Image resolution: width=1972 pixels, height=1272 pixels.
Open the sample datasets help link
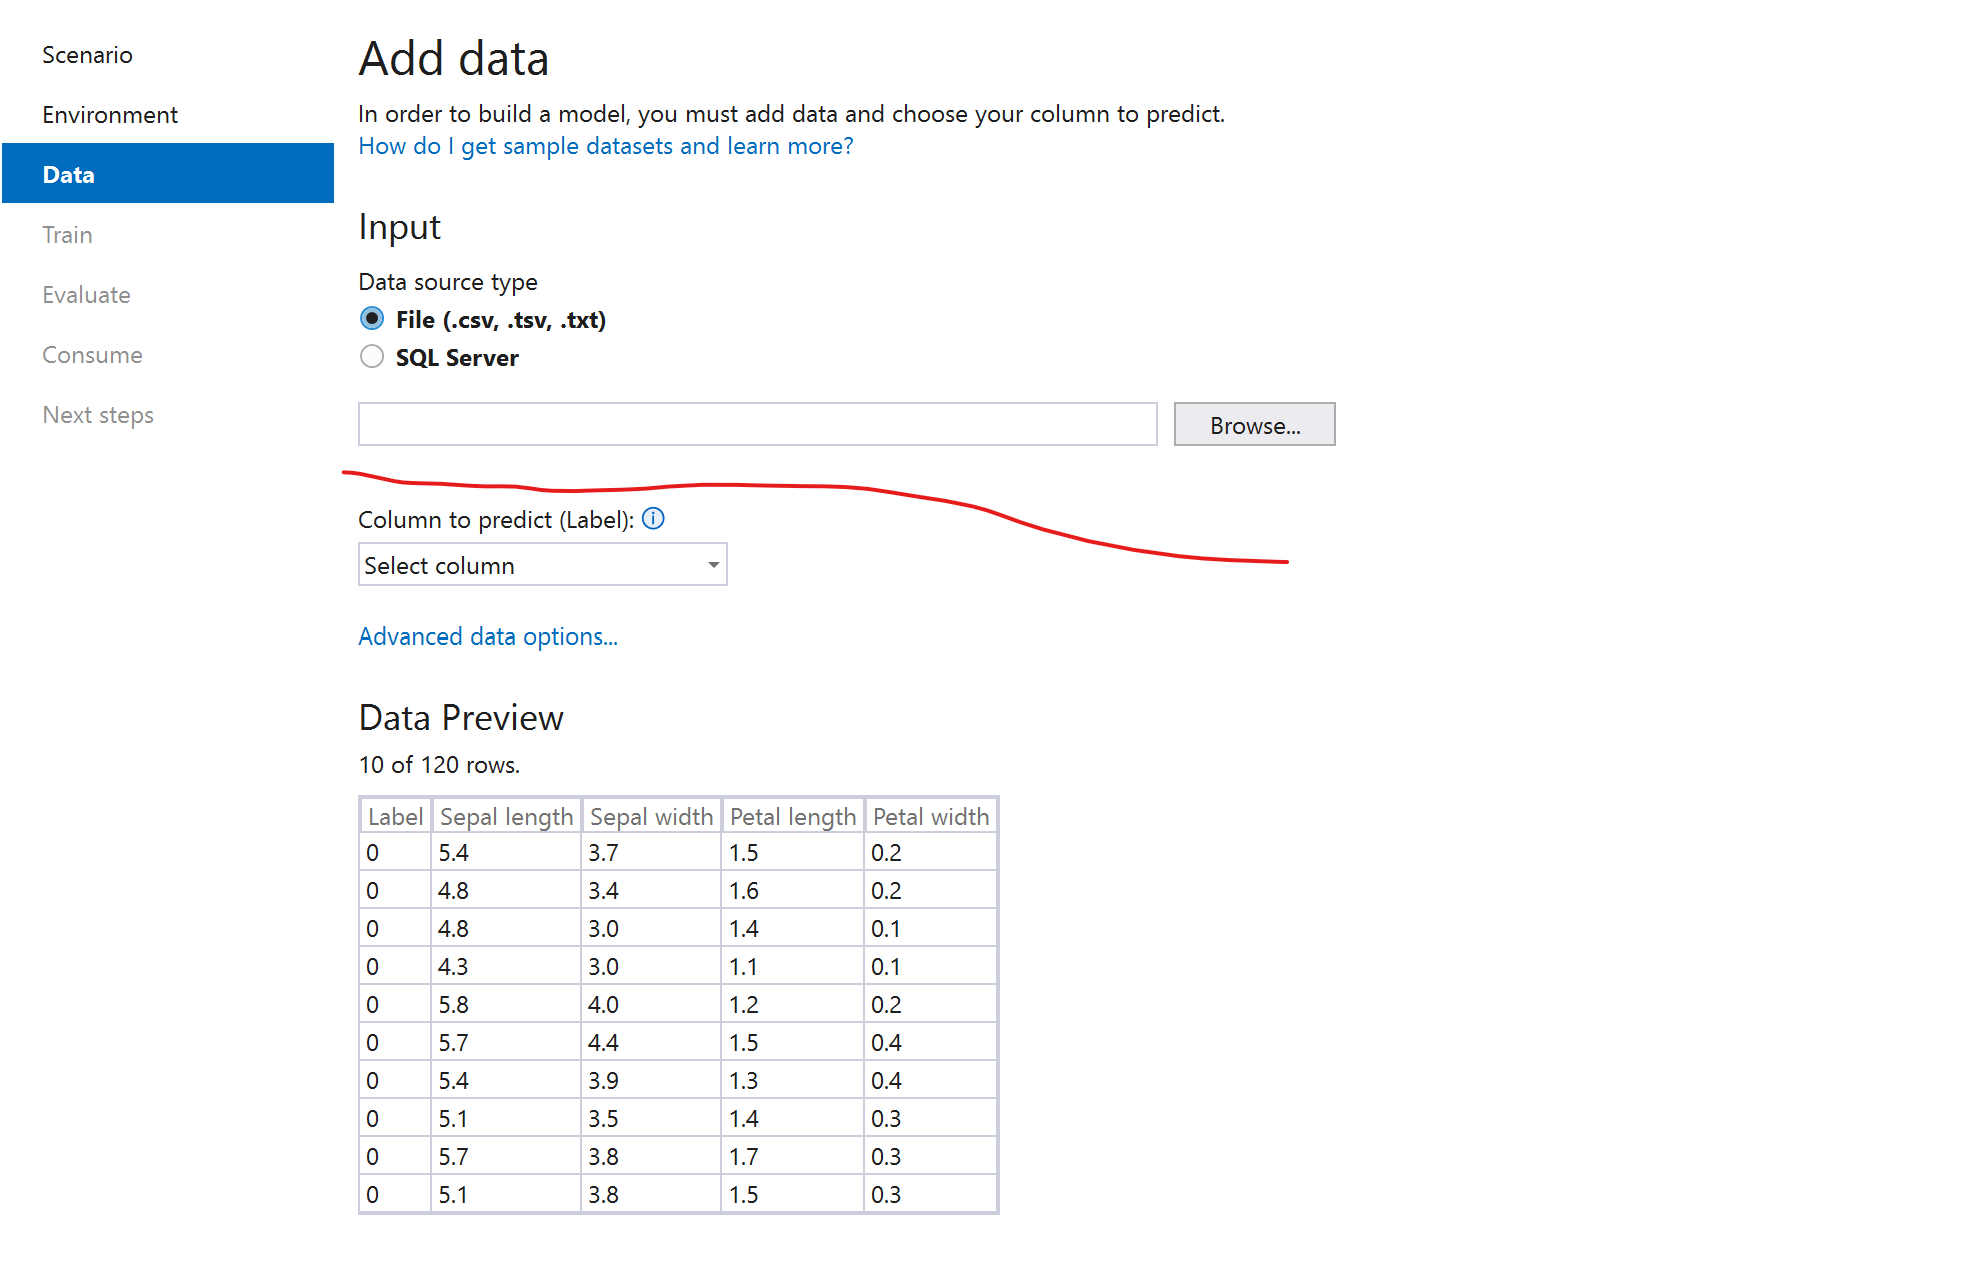pyautogui.click(x=605, y=146)
